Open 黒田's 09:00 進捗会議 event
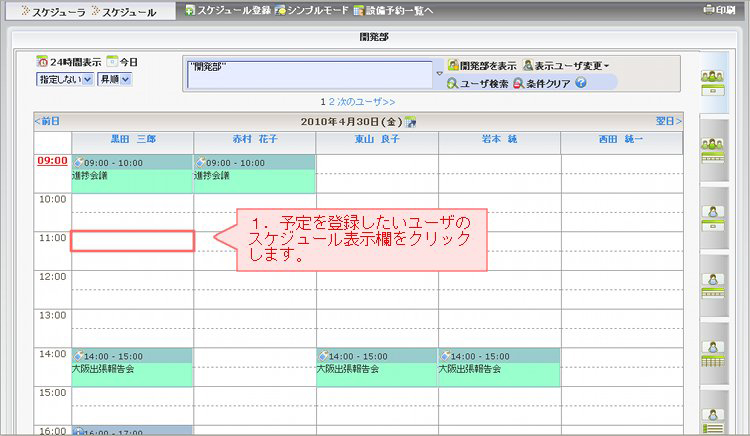Screen dimensions: 750x436 click(132, 174)
